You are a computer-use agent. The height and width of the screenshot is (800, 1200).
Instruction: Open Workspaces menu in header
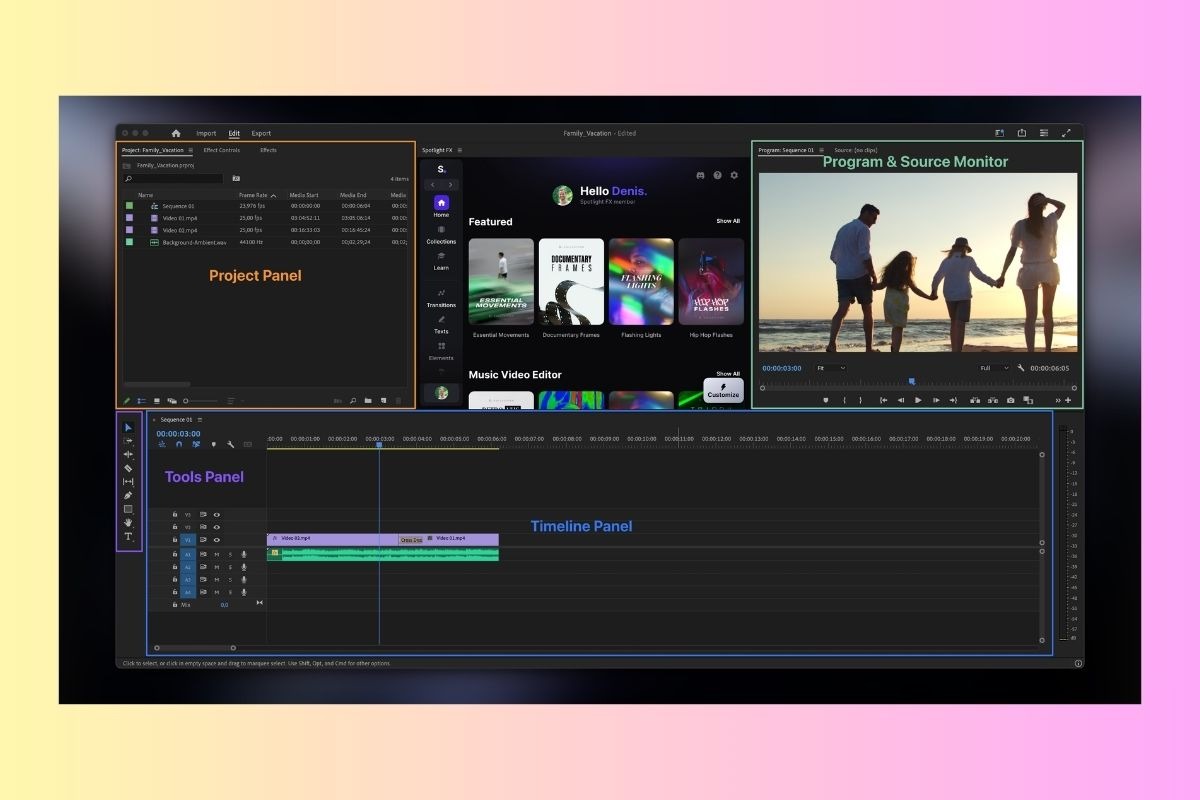(x=999, y=133)
